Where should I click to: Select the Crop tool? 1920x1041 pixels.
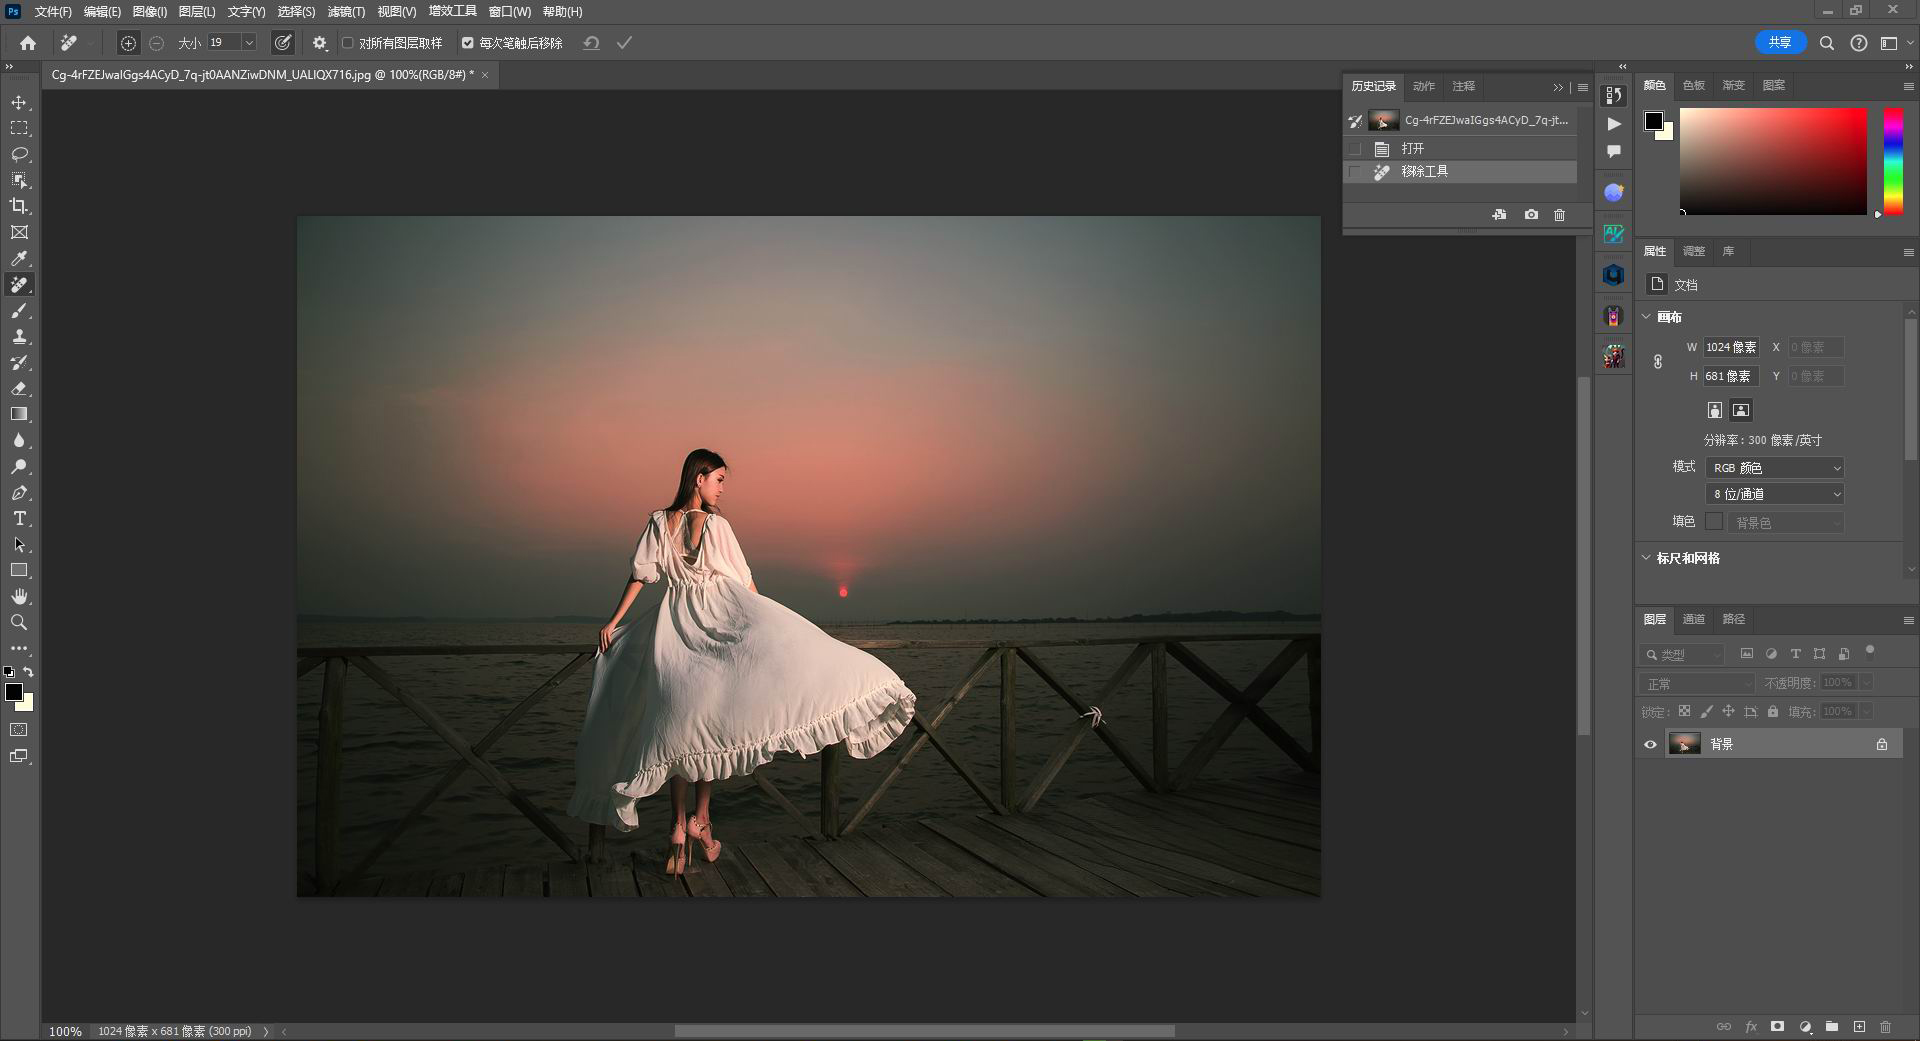click(19, 206)
